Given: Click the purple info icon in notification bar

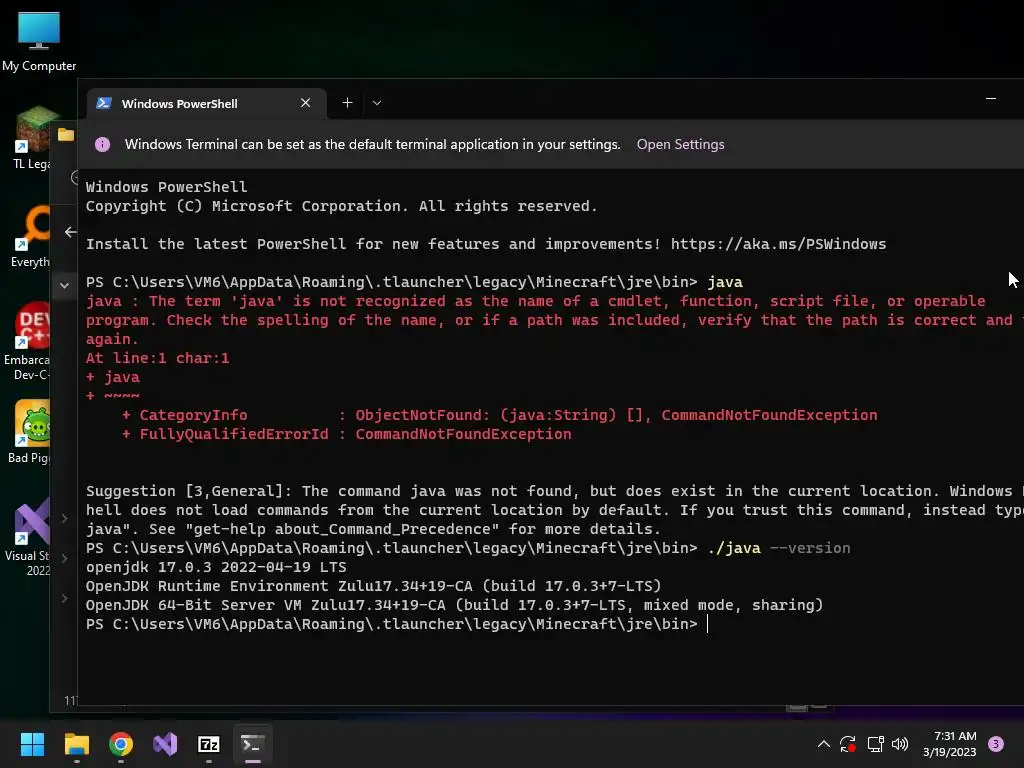Looking at the screenshot, I should pyautogui.click(x=103, y=144).
